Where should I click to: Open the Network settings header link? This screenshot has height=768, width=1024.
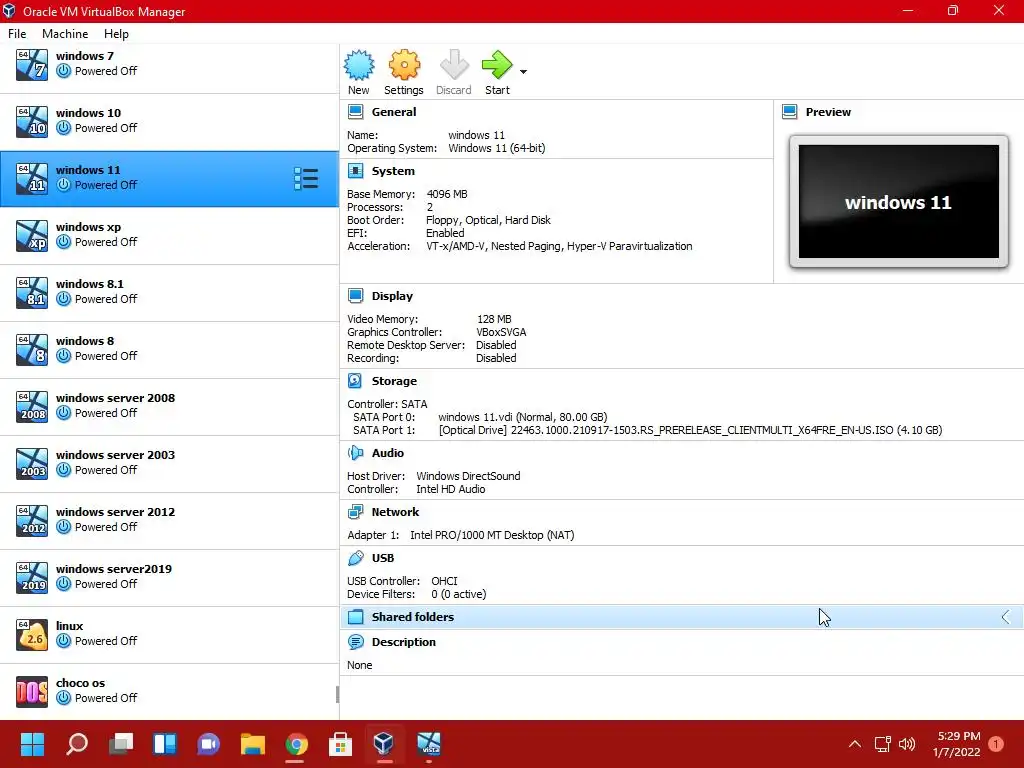click(395, 512)
